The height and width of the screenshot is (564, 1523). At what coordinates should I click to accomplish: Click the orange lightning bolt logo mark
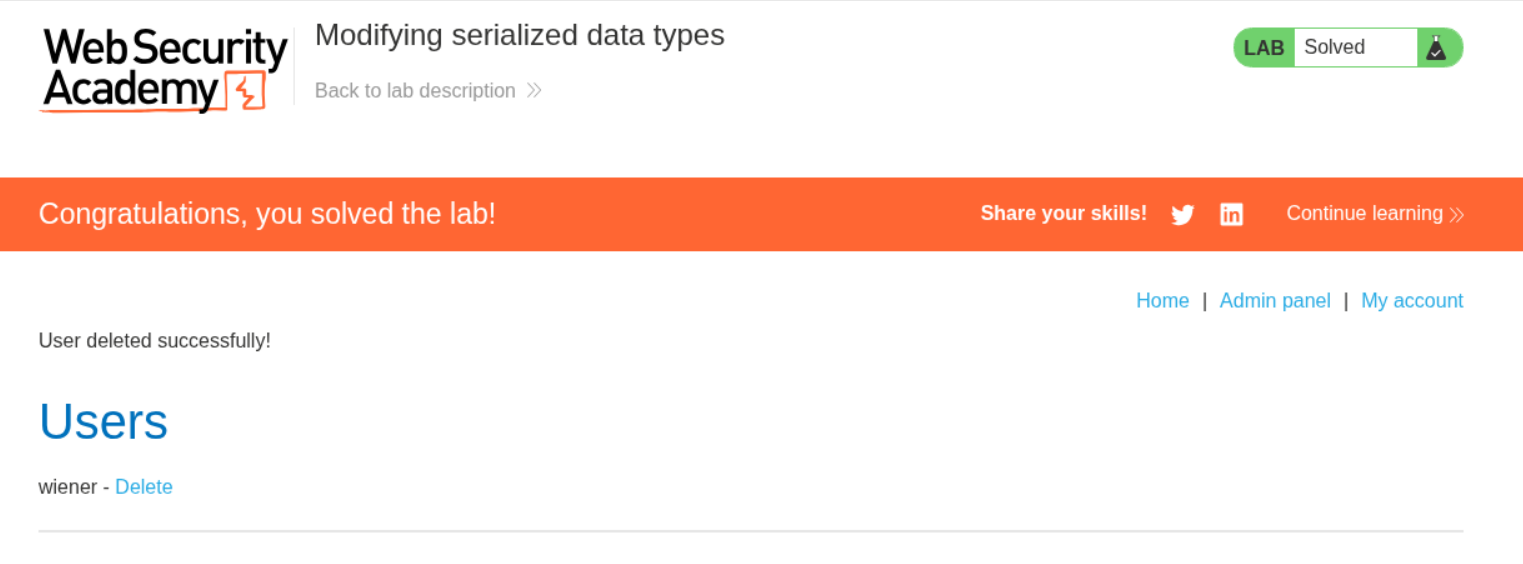pyautogui.click(x=245, y=92)
